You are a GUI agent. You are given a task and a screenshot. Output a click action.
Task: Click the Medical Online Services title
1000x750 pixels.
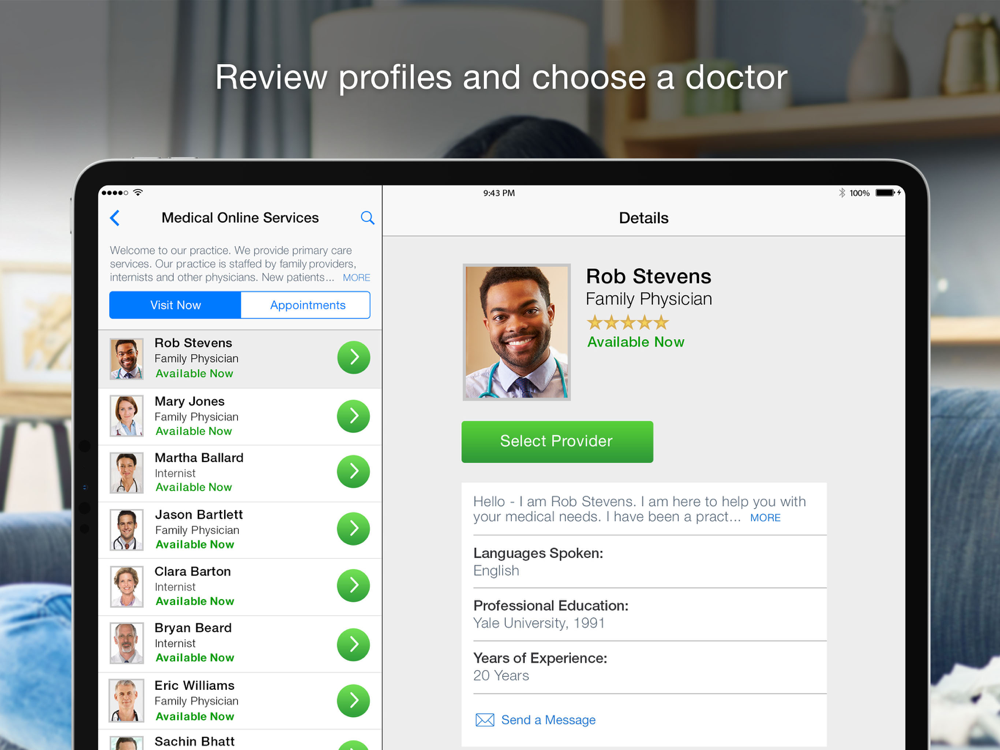pos(240,217)
